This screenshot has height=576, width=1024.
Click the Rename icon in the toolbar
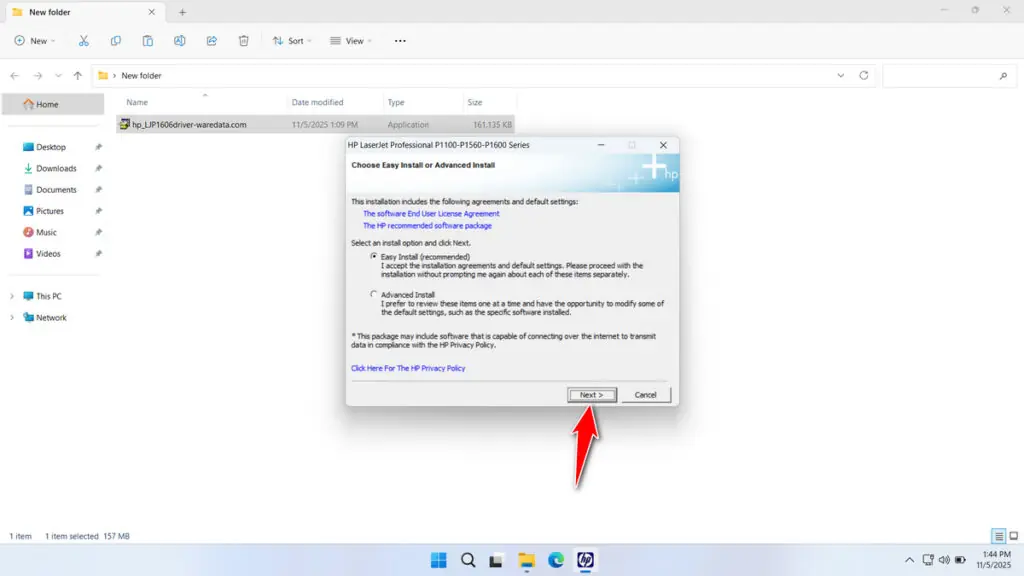[x=179, y=40]
